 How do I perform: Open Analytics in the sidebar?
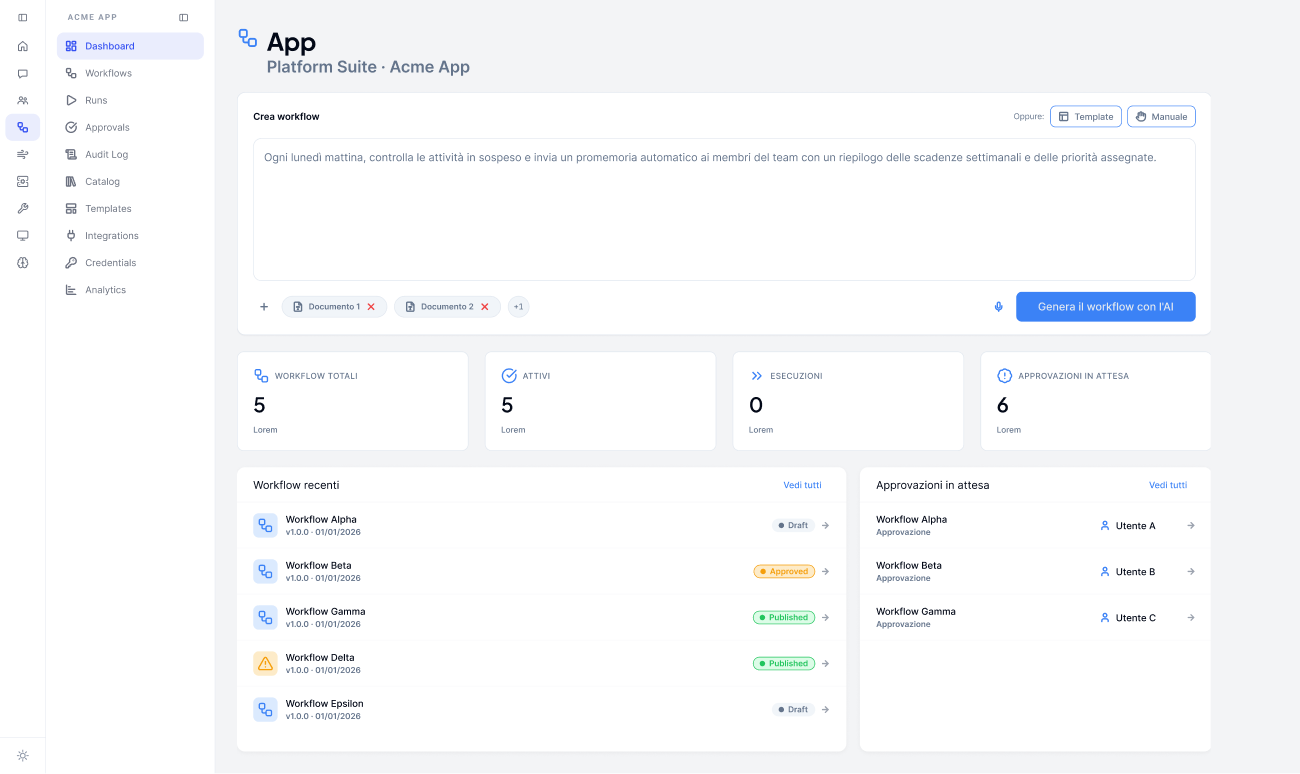(x=130, y=289)
